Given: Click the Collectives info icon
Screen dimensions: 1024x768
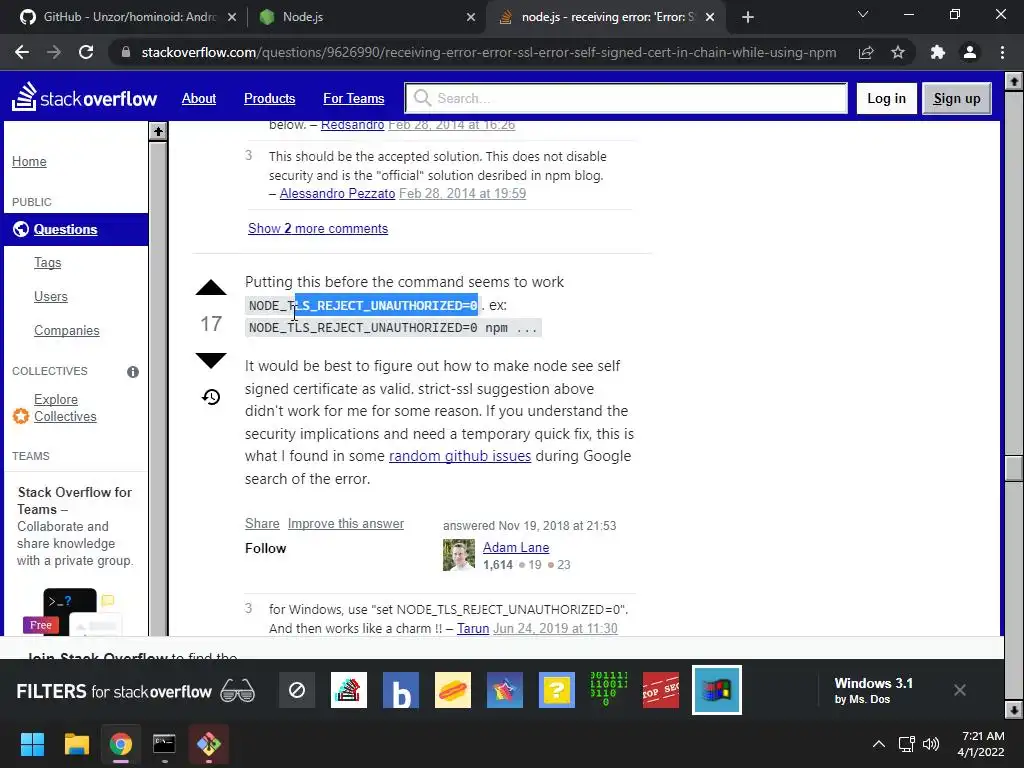Looking at the screenshot, I should [x=133, y=372].
